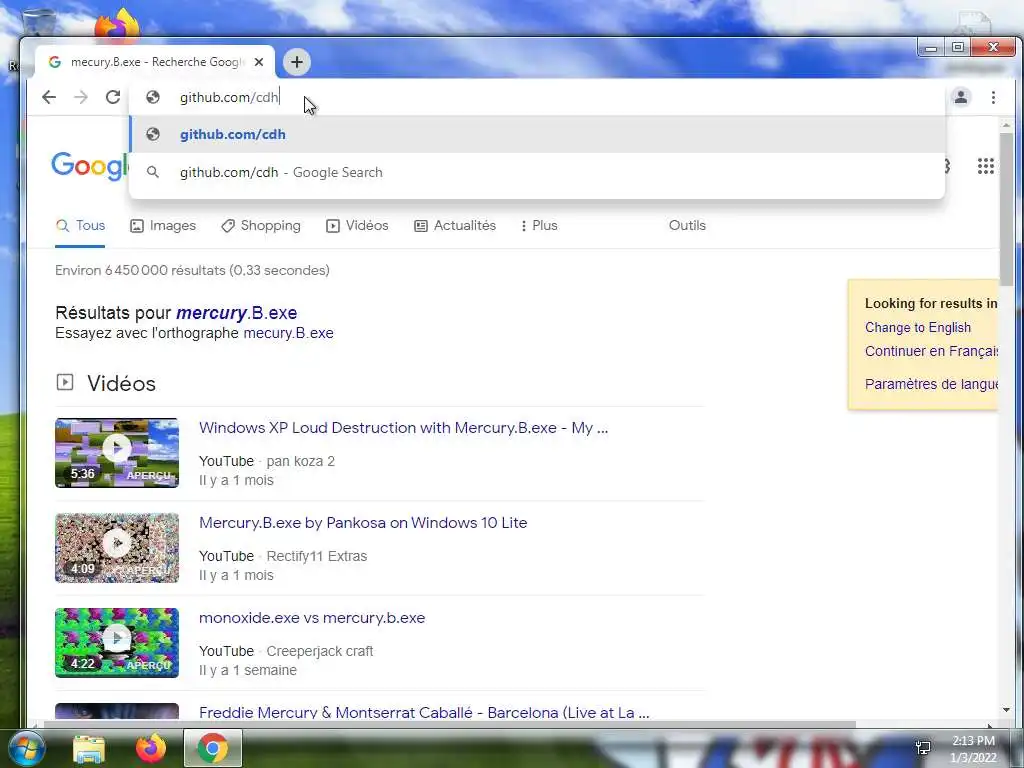The width and height of the screenshot is (1024, 768).
Task: Click the taskbar clock showing 2:13 PM
Action: click(x=973, y=749)
